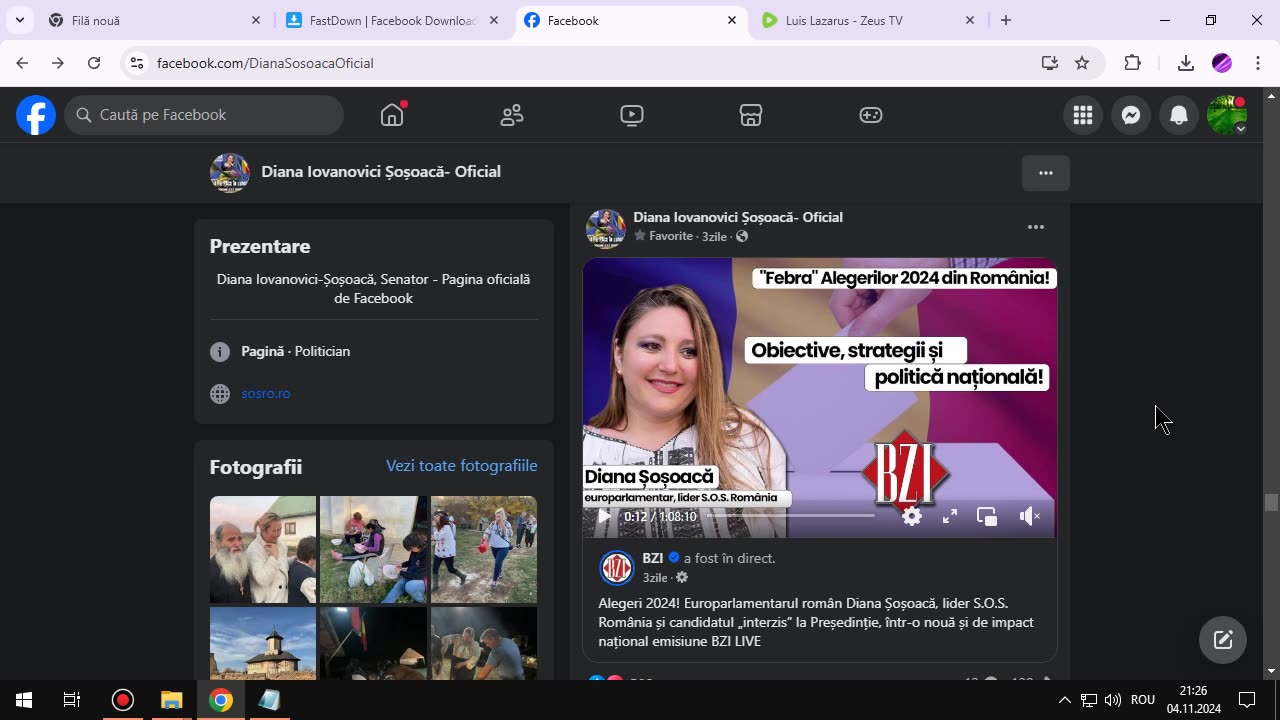Screen dimensions: 1280x720
Task: Go to the Facebook Home feed icon
Action: 392,115
